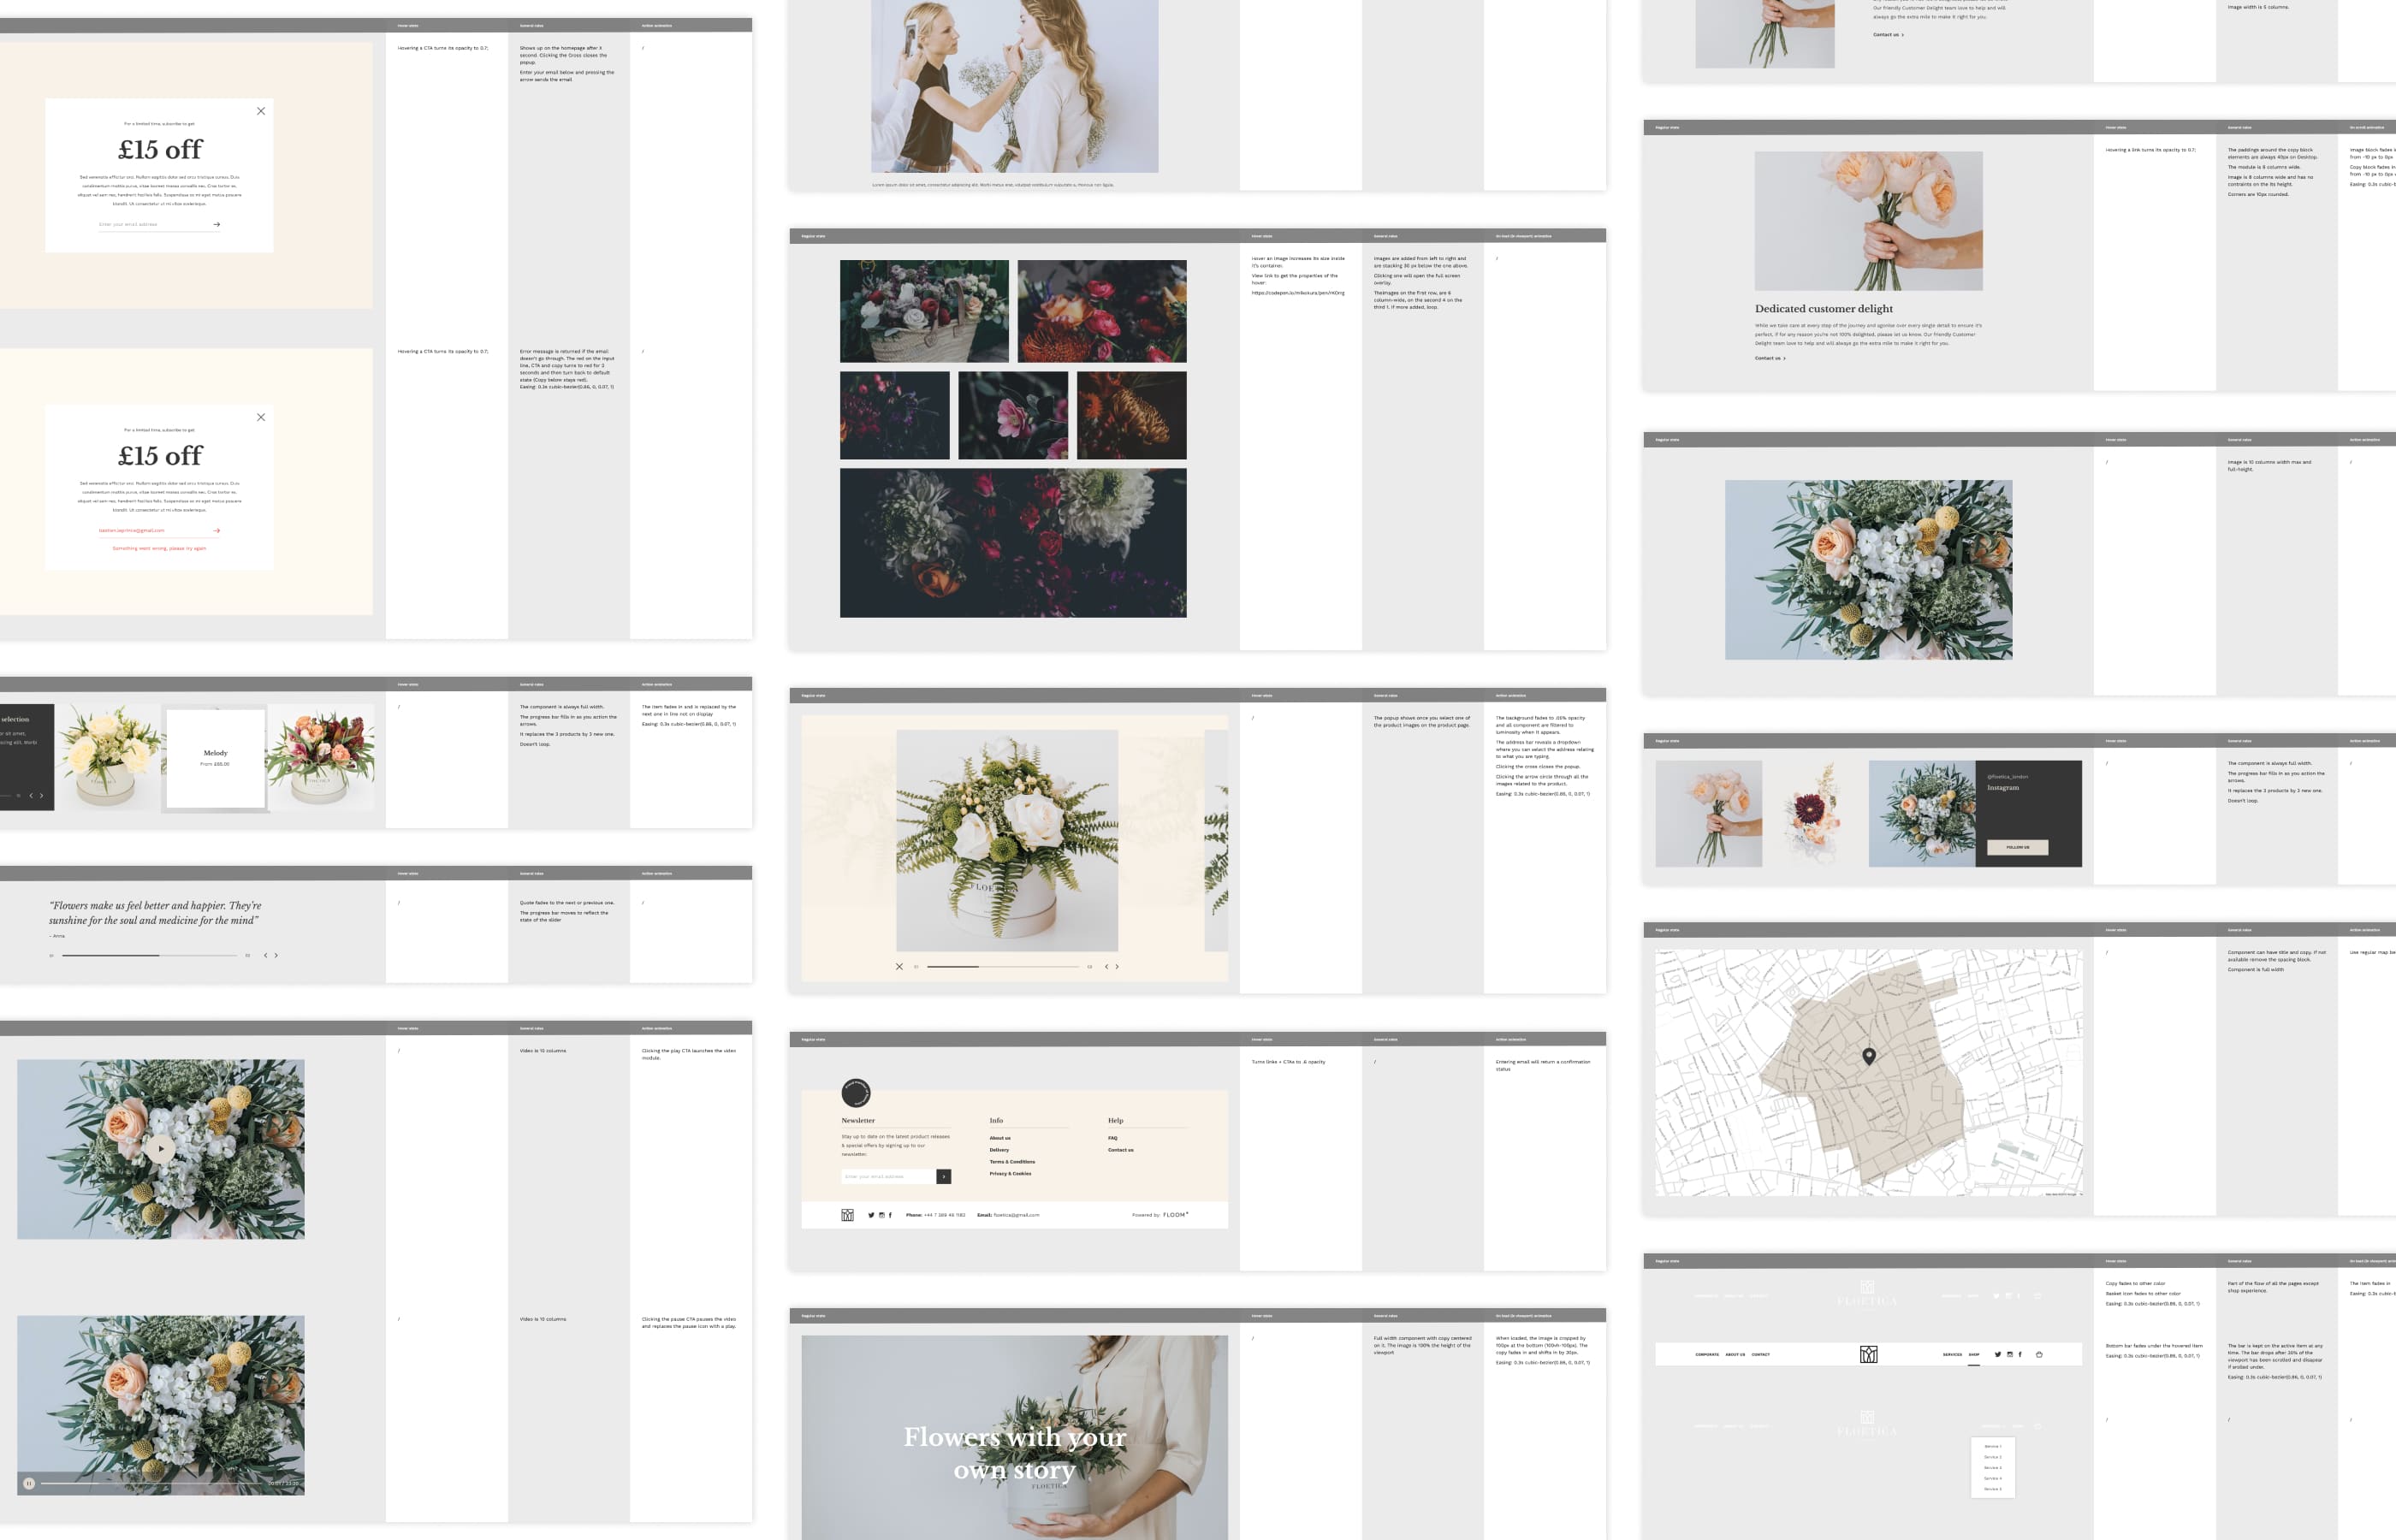Open the basket flowers gallery image
Viewport: 2396px width, 1540px height.
point(924,311)
